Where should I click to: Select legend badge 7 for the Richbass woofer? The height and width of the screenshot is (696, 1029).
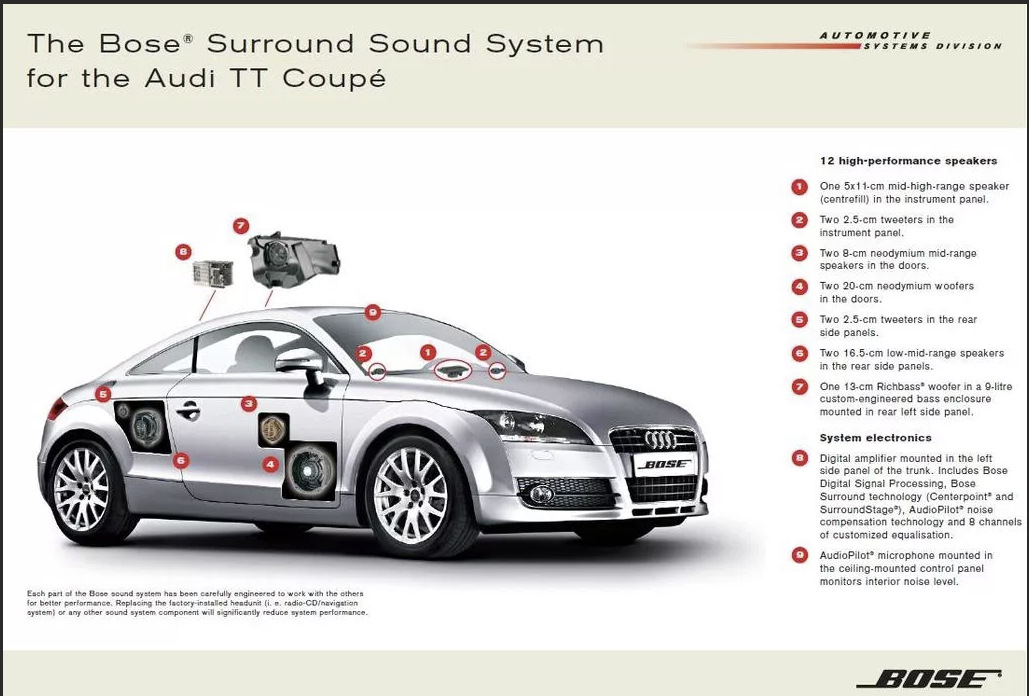pos(799,387)
